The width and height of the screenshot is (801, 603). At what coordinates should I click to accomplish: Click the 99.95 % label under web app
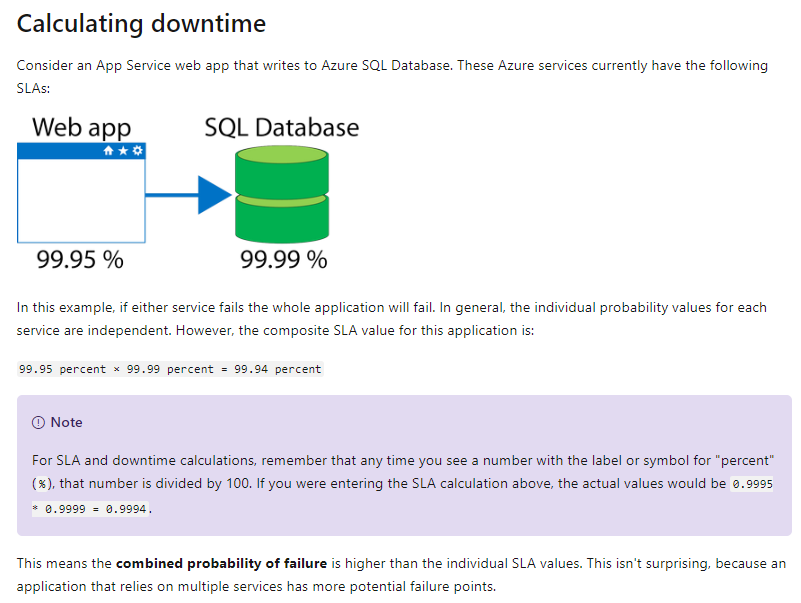point(80,260)
